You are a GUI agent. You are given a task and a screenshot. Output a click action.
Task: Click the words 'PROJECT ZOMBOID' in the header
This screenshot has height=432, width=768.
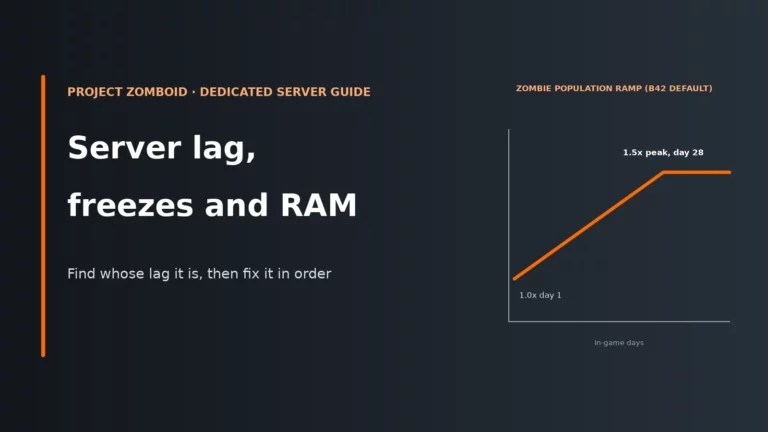pyautogui.click(x=127, y=92)
